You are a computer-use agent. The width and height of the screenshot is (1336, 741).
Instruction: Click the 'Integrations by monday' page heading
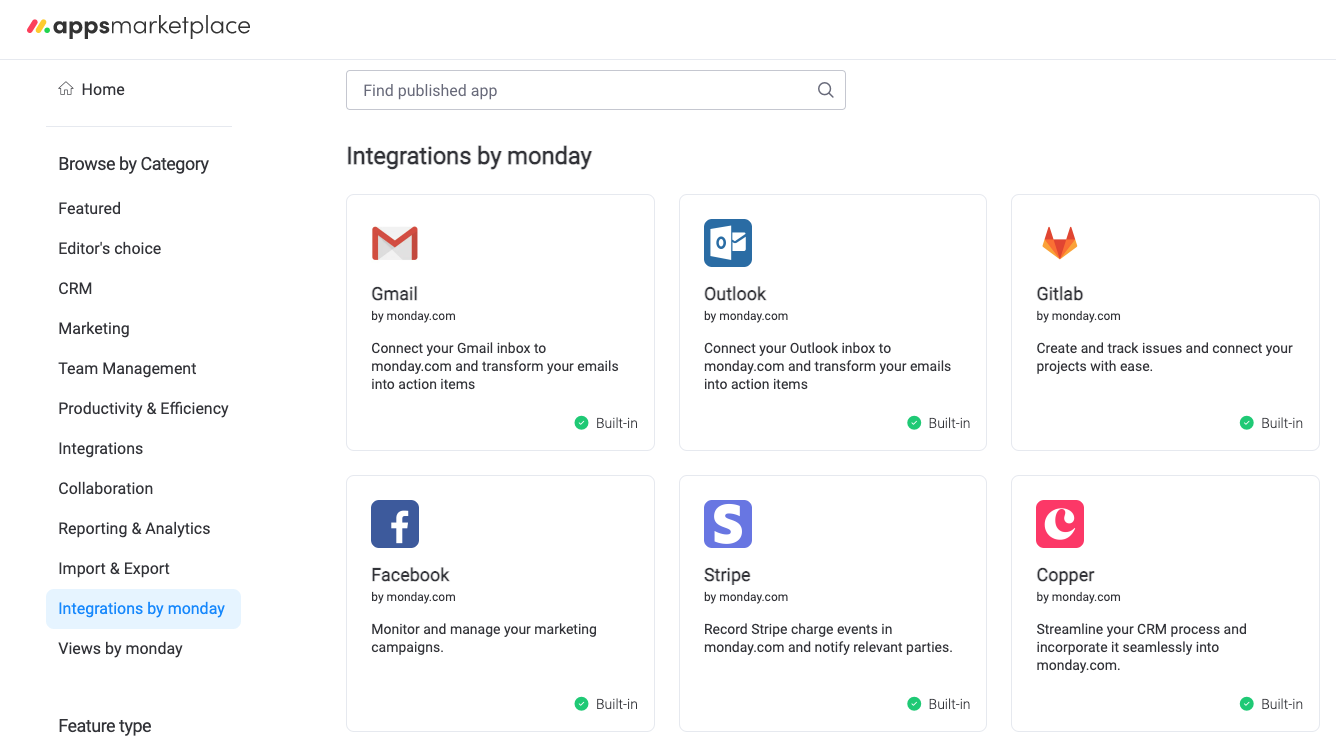pos(469,156)
